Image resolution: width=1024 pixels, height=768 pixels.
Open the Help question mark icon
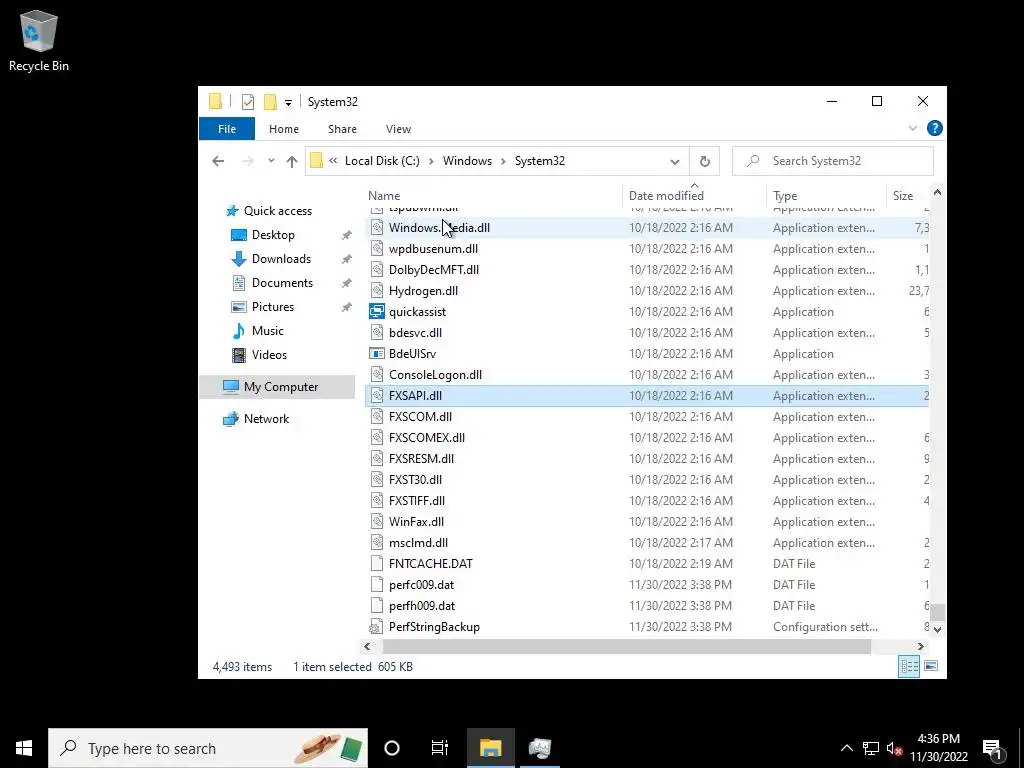(935, 128)
